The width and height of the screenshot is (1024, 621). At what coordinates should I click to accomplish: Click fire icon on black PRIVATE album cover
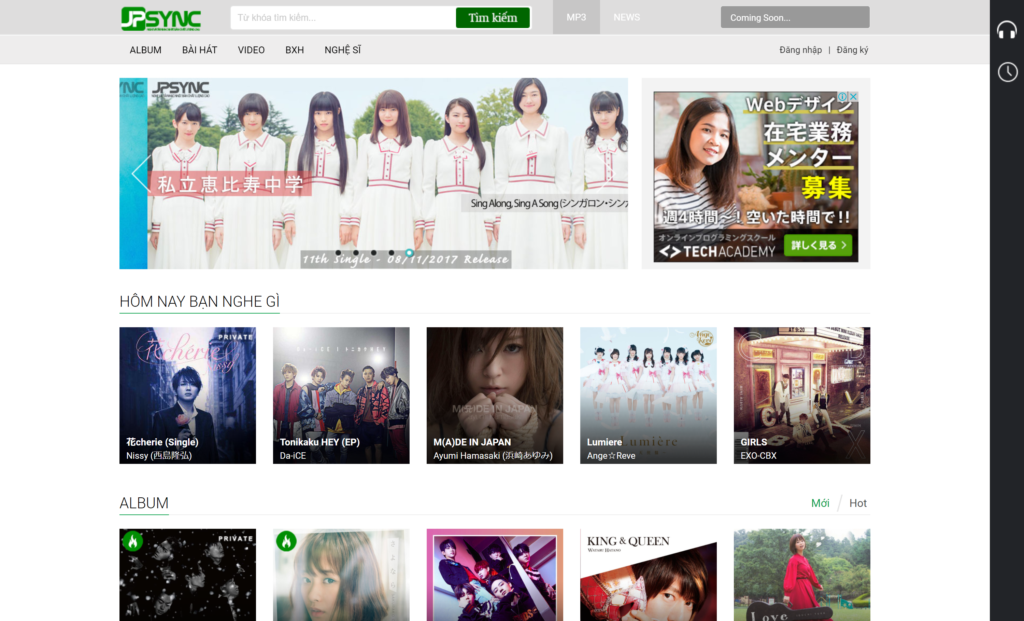pyautogui.click(x=133, y=541)
